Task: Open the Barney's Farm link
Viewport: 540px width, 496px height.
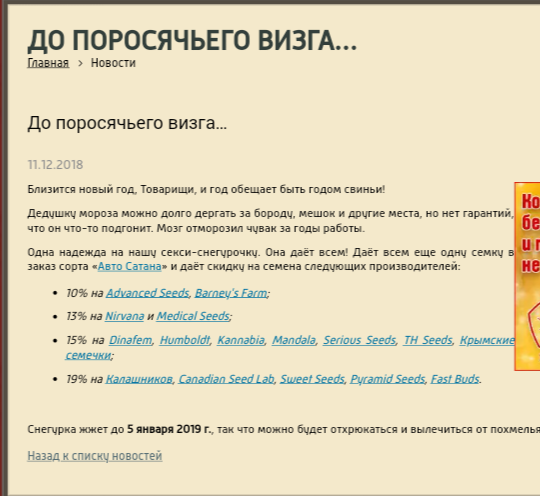Action: click(x=231, y=293)
